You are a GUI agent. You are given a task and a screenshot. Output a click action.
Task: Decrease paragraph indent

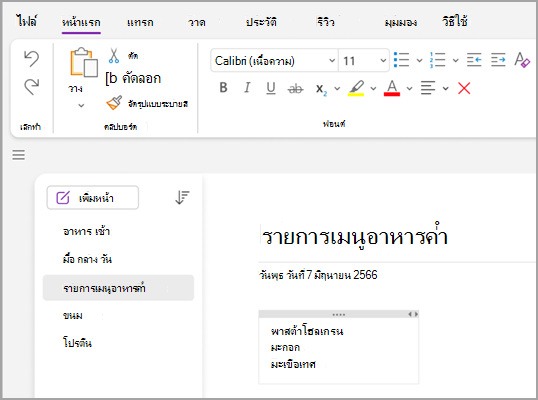(x=474, y=60)
